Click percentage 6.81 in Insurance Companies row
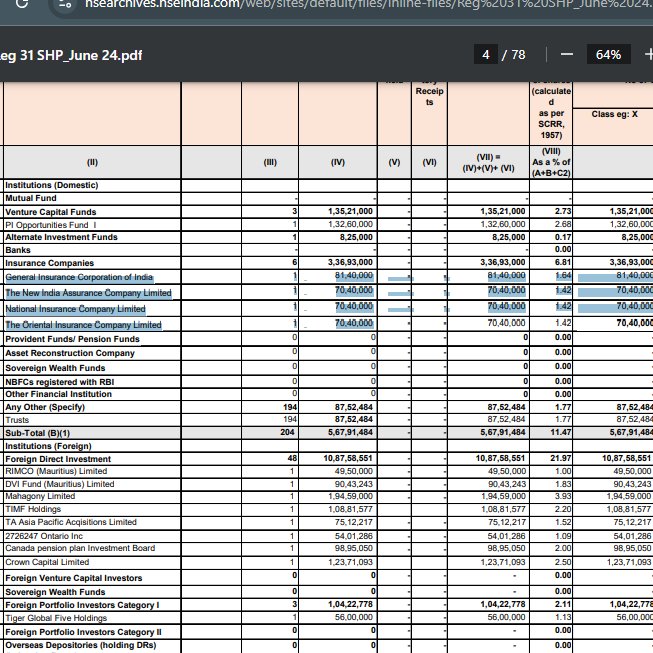 (563, 263)
